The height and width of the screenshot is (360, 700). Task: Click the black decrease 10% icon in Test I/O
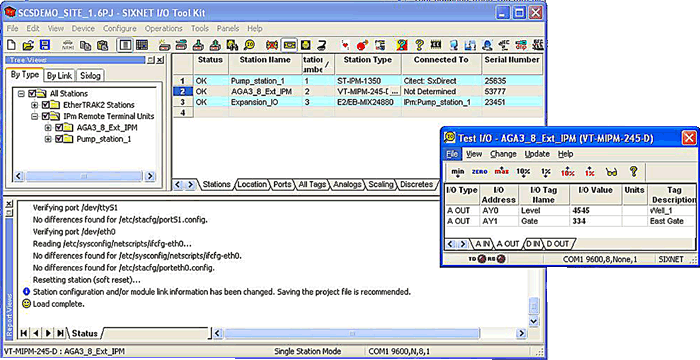[523, 172]
